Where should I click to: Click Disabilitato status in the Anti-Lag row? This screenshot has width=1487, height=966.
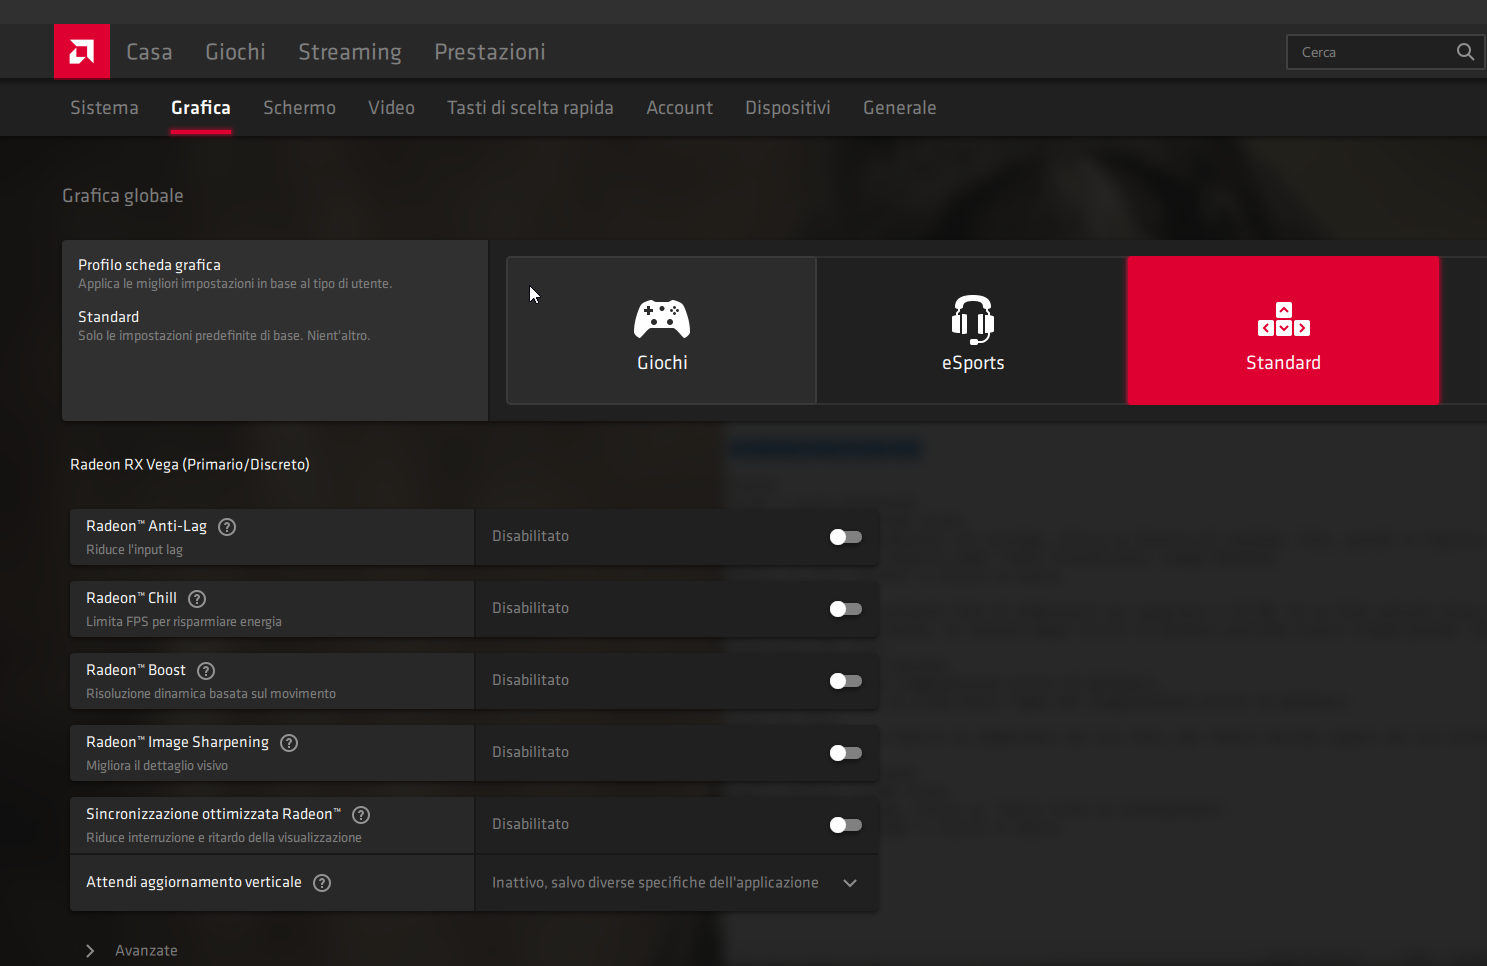[531, 536]
